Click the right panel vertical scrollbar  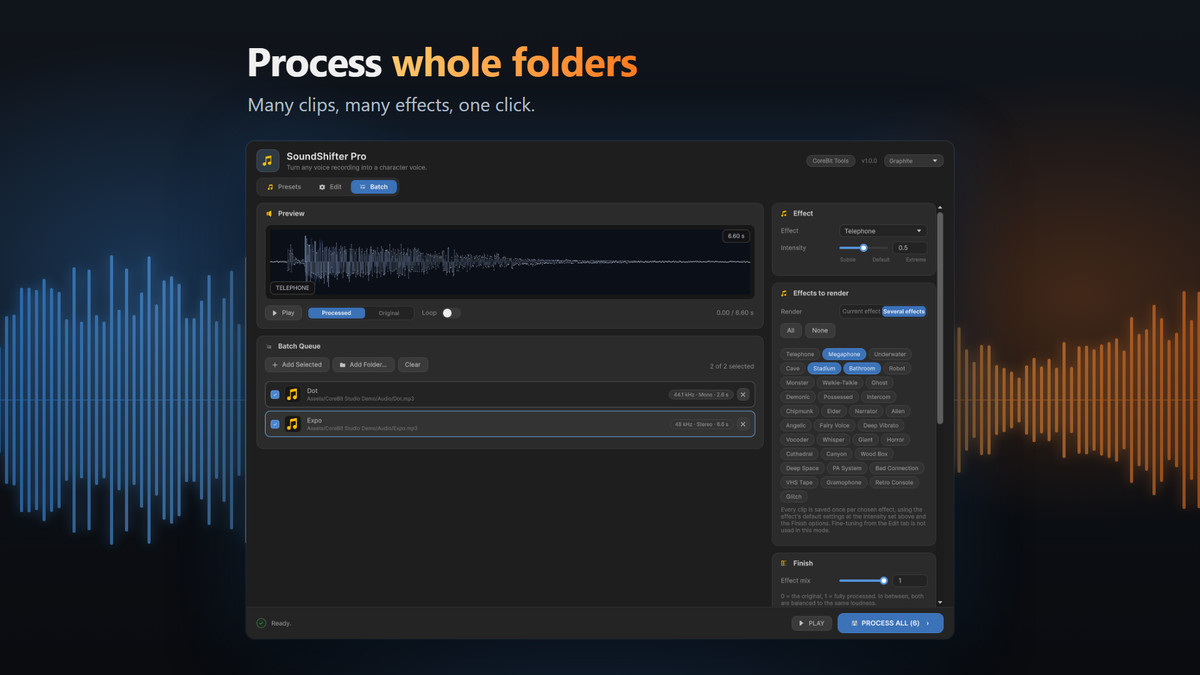939,316
